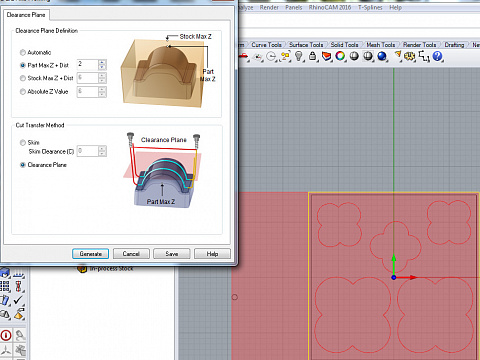Switch to Mesh Tools tab
480x360 pixels.
pyautogui.click(x=381, y=45)
